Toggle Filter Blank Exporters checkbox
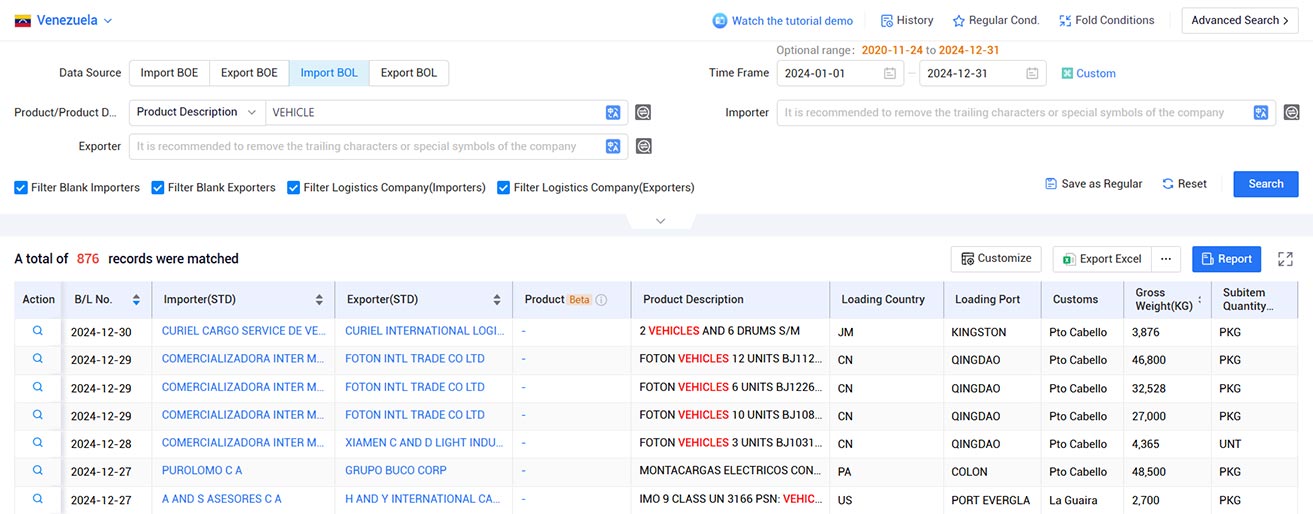 point(158,187)
